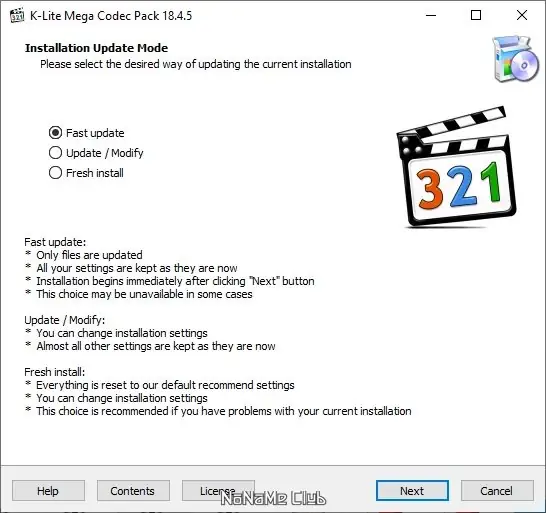View the License button
This screenshot has width=546, height=513.
click(218, 491)
